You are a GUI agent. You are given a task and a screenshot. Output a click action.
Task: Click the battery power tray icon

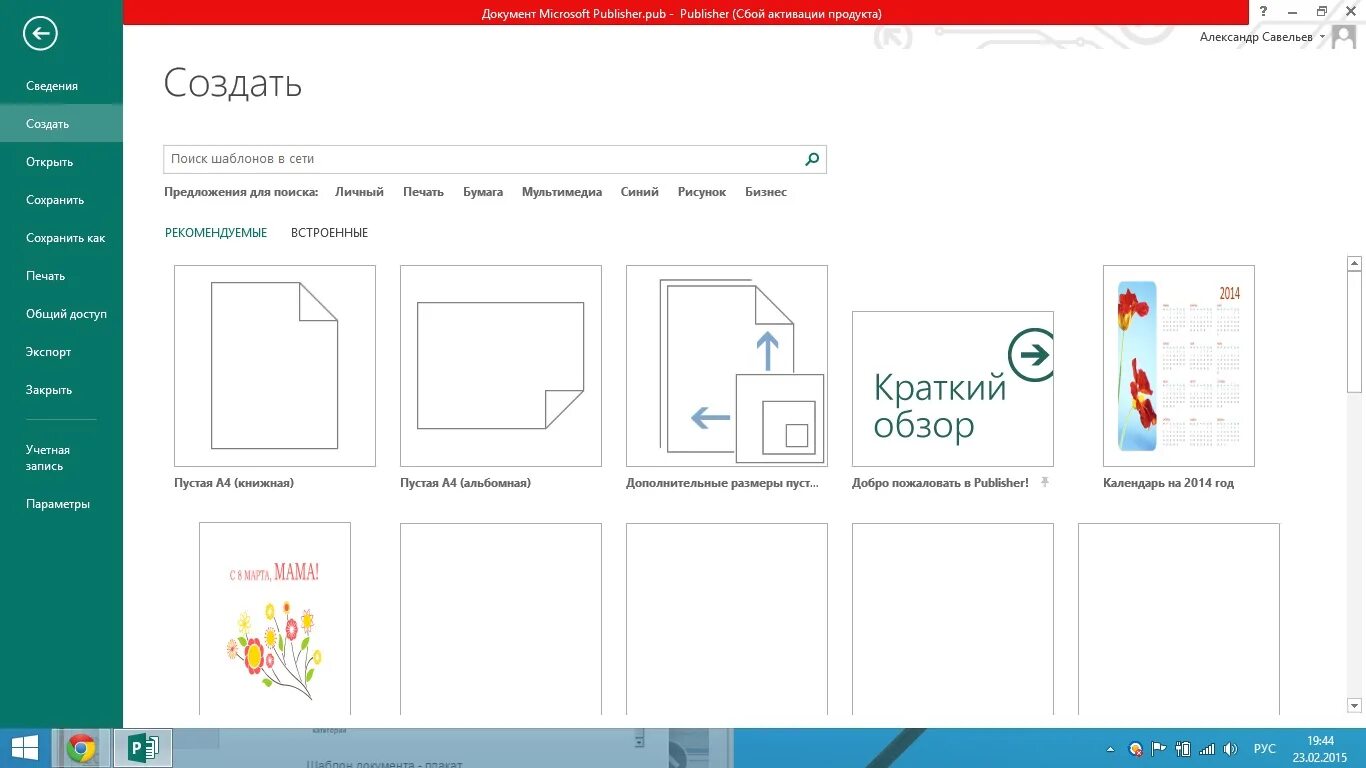tap(1183, 749)
